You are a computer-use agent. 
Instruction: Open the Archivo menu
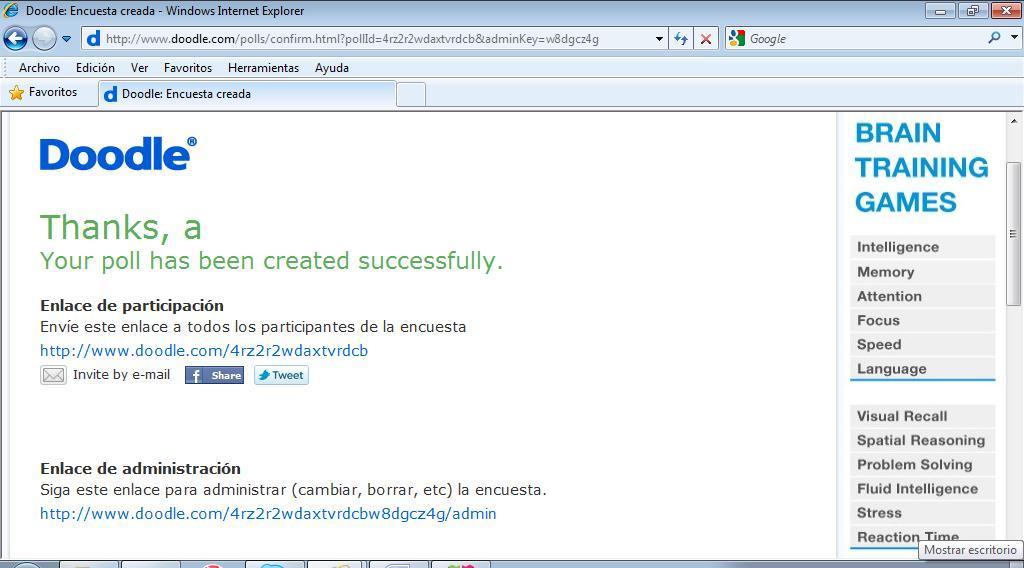pyautogui.click(x=39, y=68)
